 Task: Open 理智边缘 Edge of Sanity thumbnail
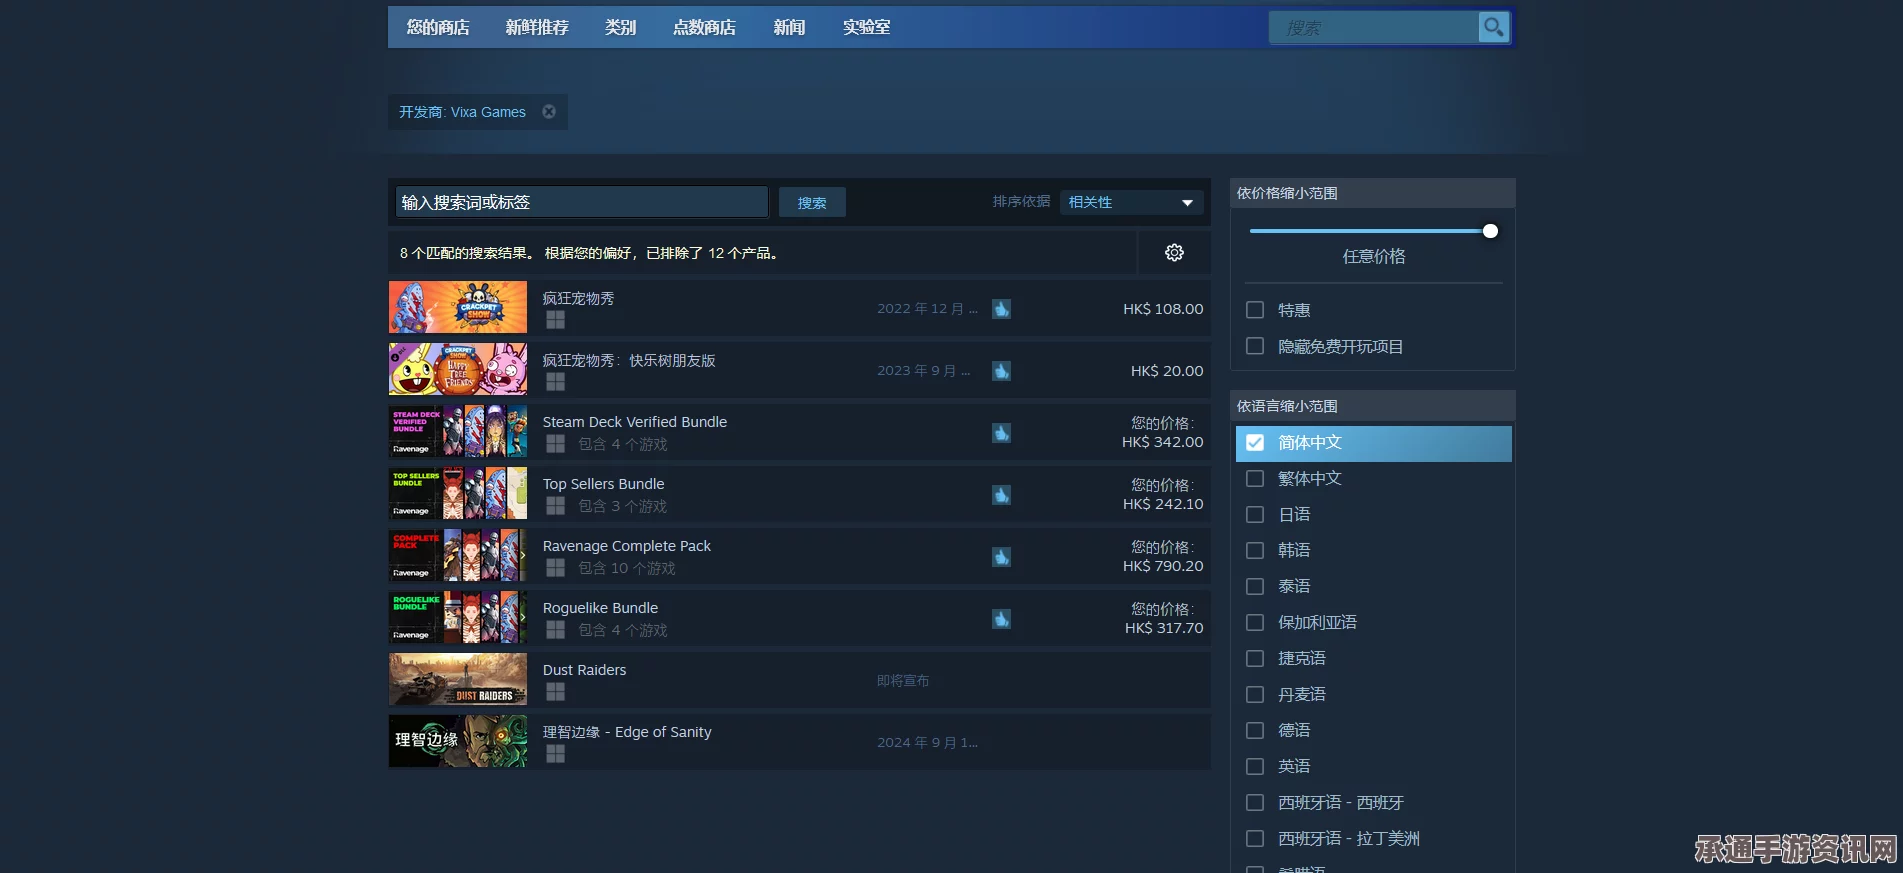458,741
